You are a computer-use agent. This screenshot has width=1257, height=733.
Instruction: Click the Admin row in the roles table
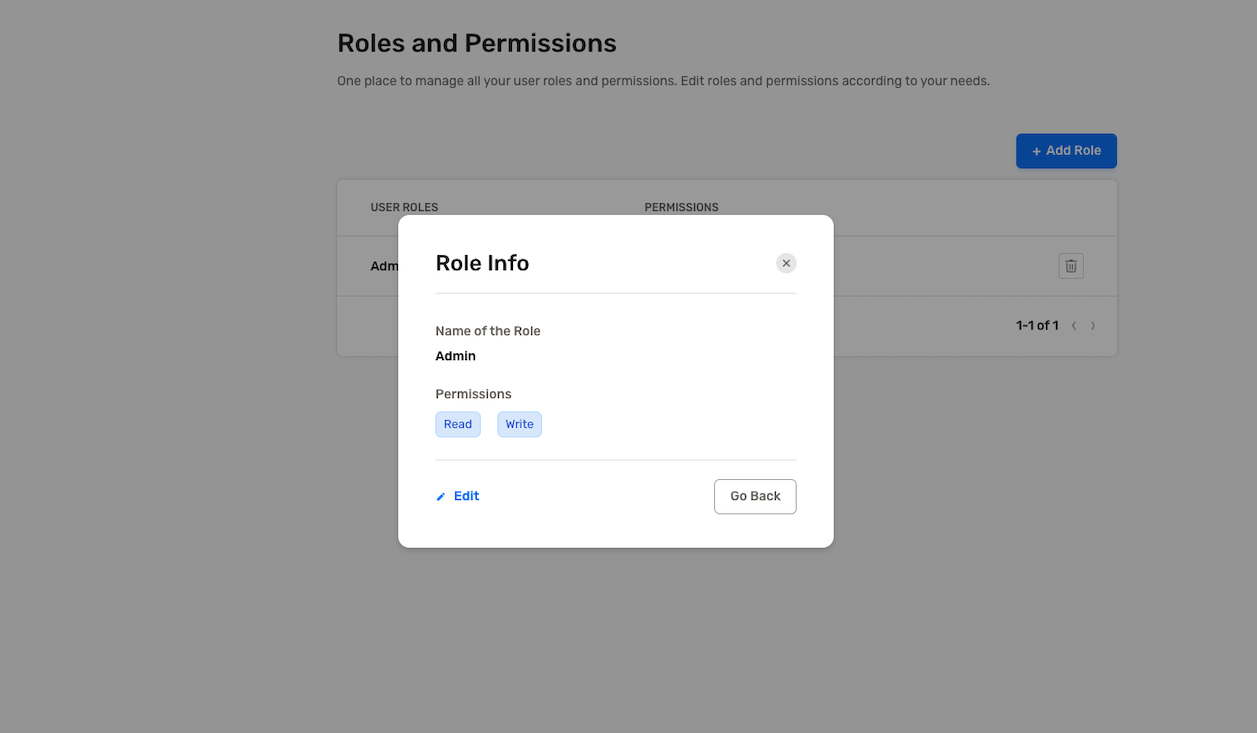pos(384,266)
